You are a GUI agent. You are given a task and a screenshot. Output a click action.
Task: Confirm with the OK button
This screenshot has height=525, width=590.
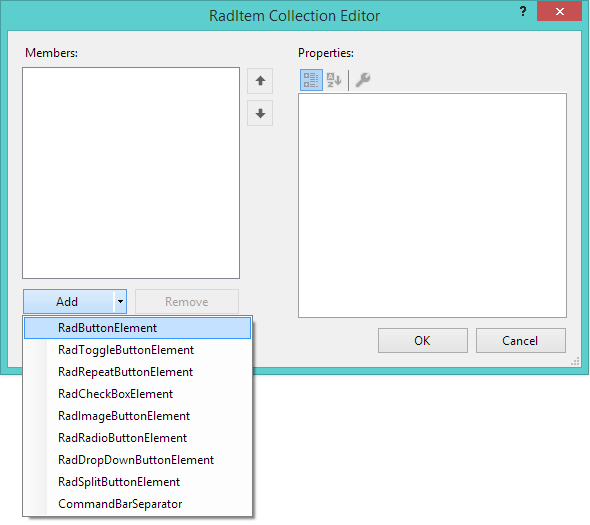[423, 341]
